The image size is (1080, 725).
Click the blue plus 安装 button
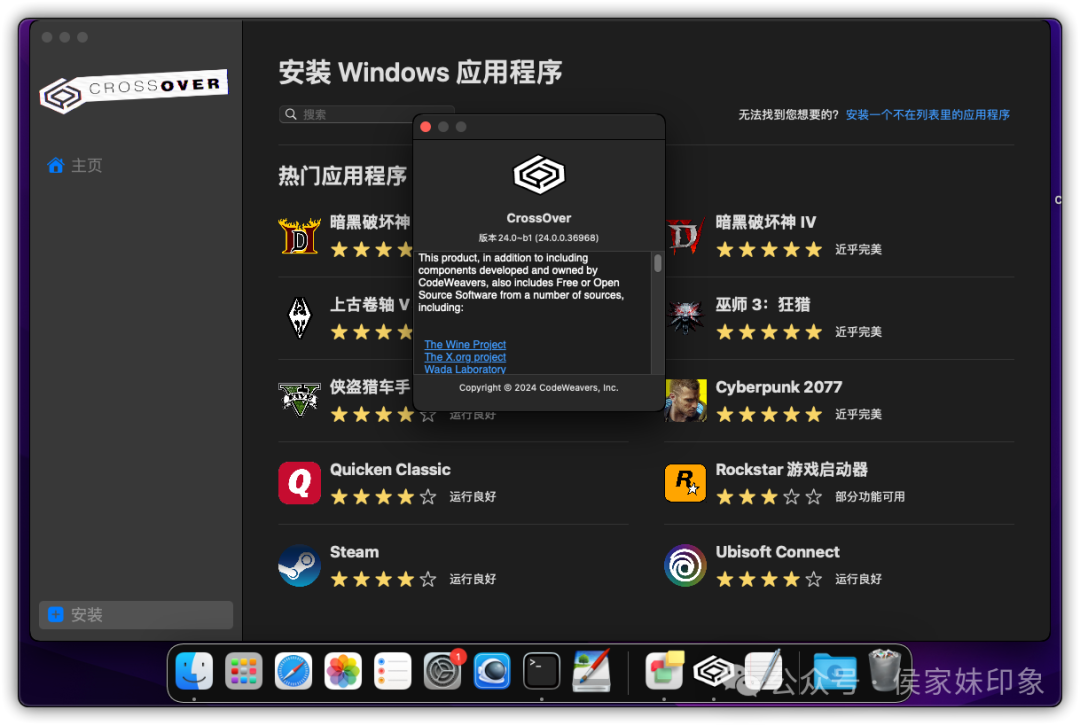pyautogui.click(x=136, y=615)
